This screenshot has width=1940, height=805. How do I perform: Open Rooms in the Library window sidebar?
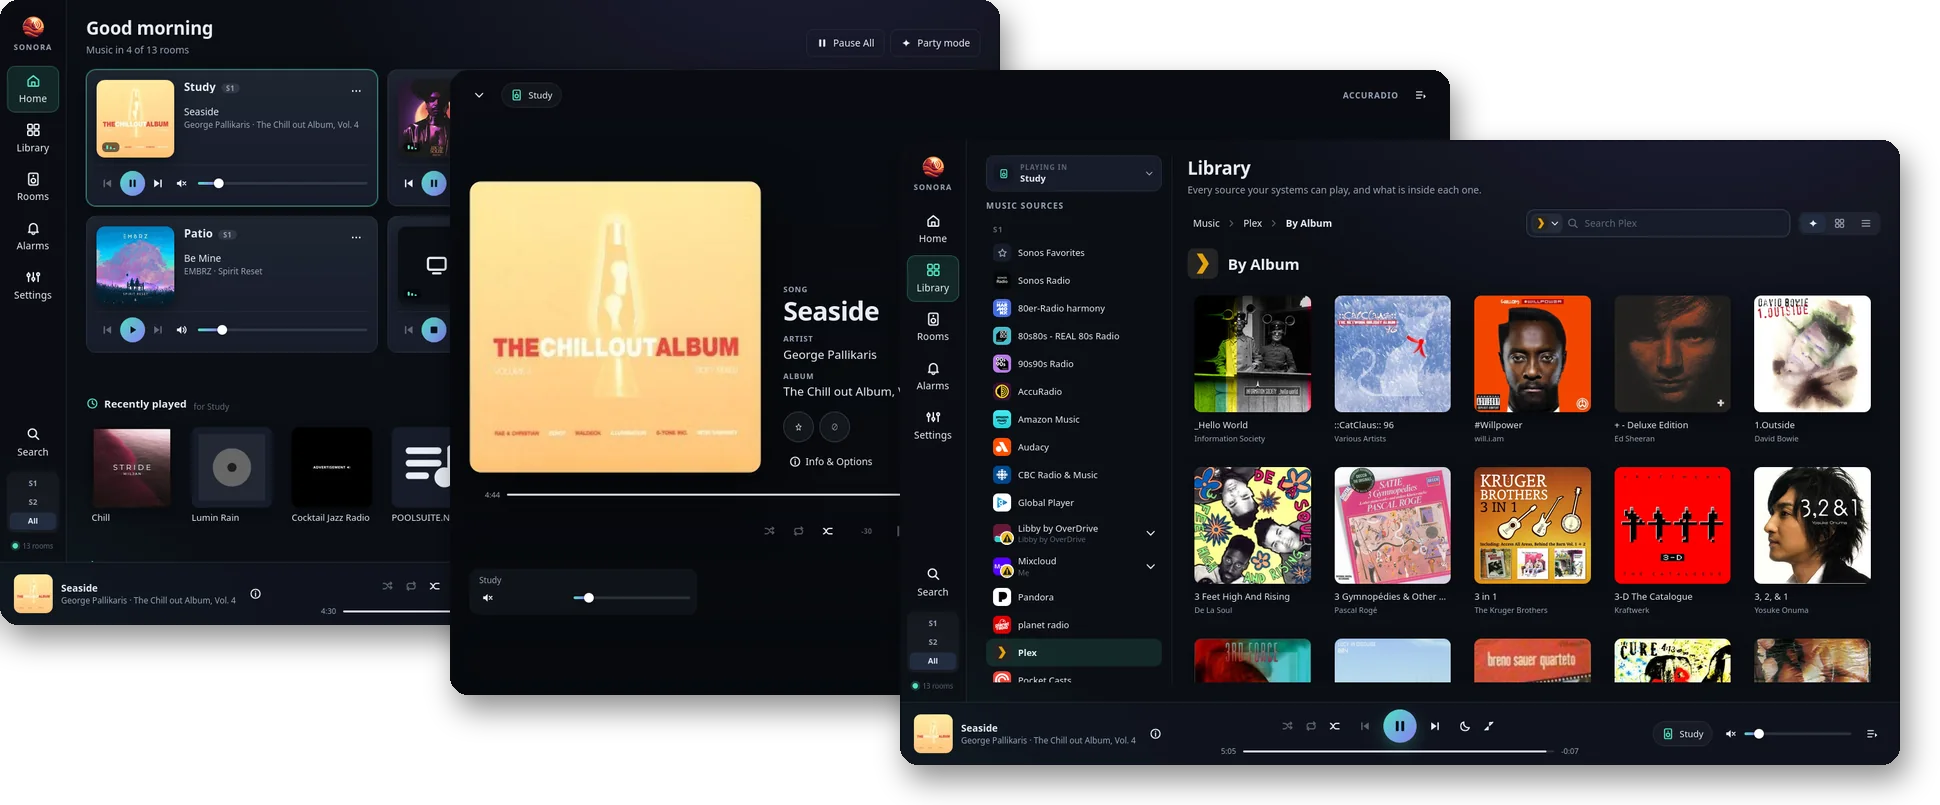pyautogui.click(x=932, y=326)
